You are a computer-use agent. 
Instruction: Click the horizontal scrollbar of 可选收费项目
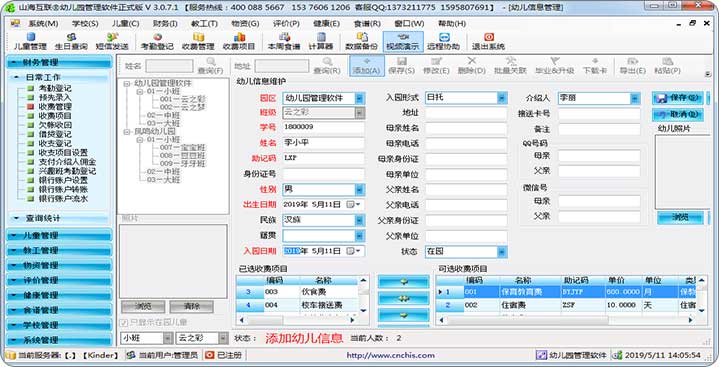click(x=566, y=320)
